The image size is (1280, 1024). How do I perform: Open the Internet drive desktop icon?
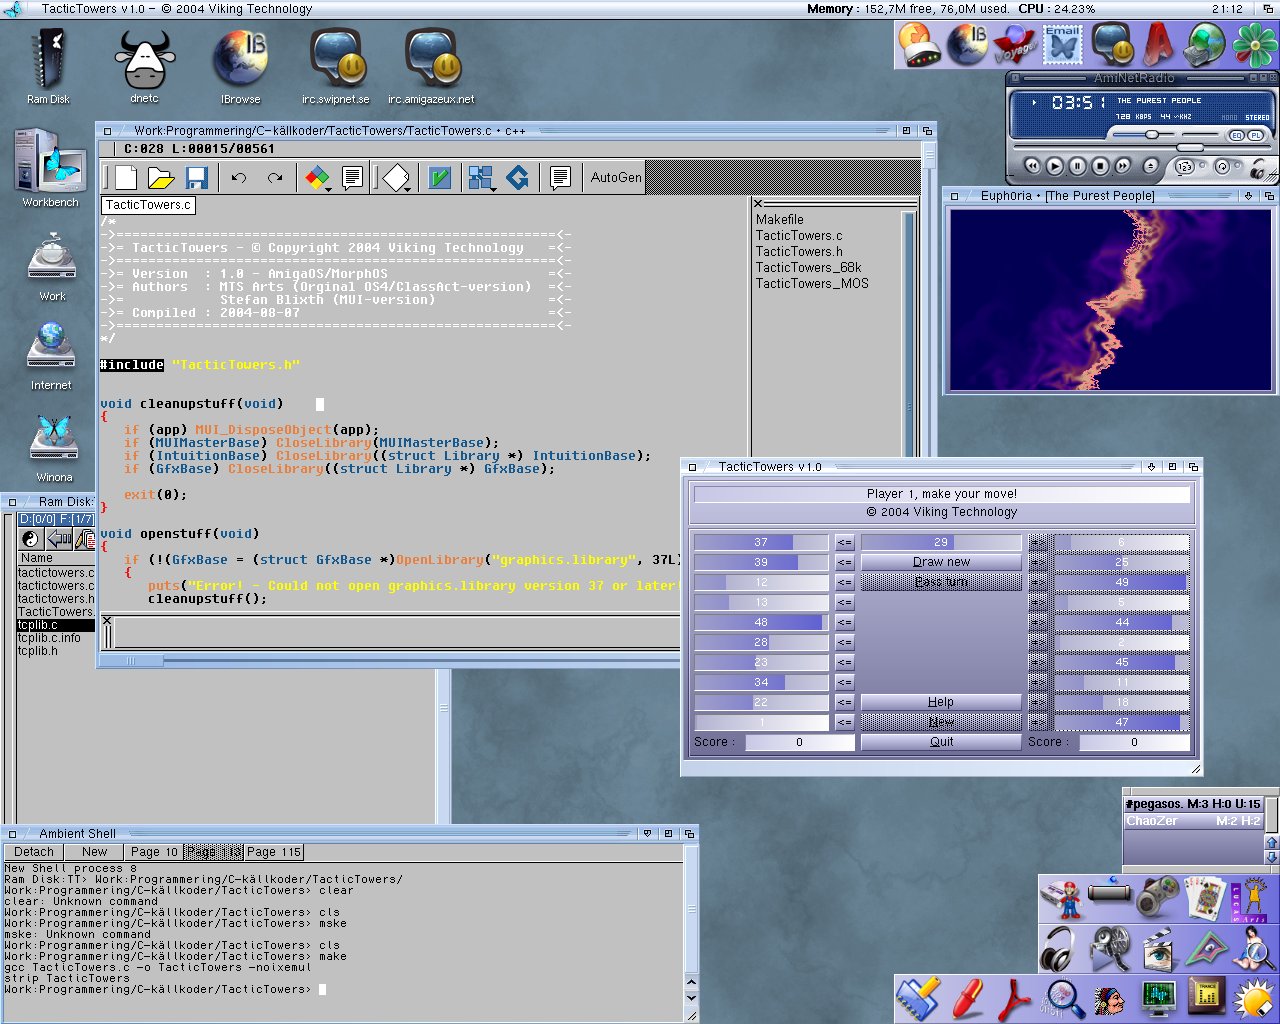[x=51, y=355]
